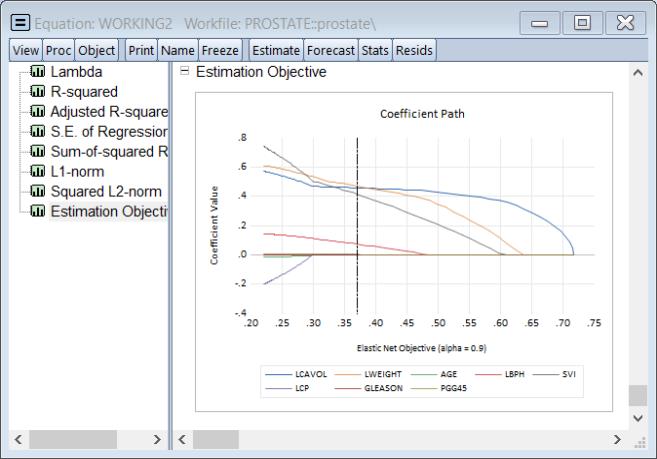657x459 pixels.
Task: Click the LCAVOL legend line swatch
Action: tap(277, 373)
